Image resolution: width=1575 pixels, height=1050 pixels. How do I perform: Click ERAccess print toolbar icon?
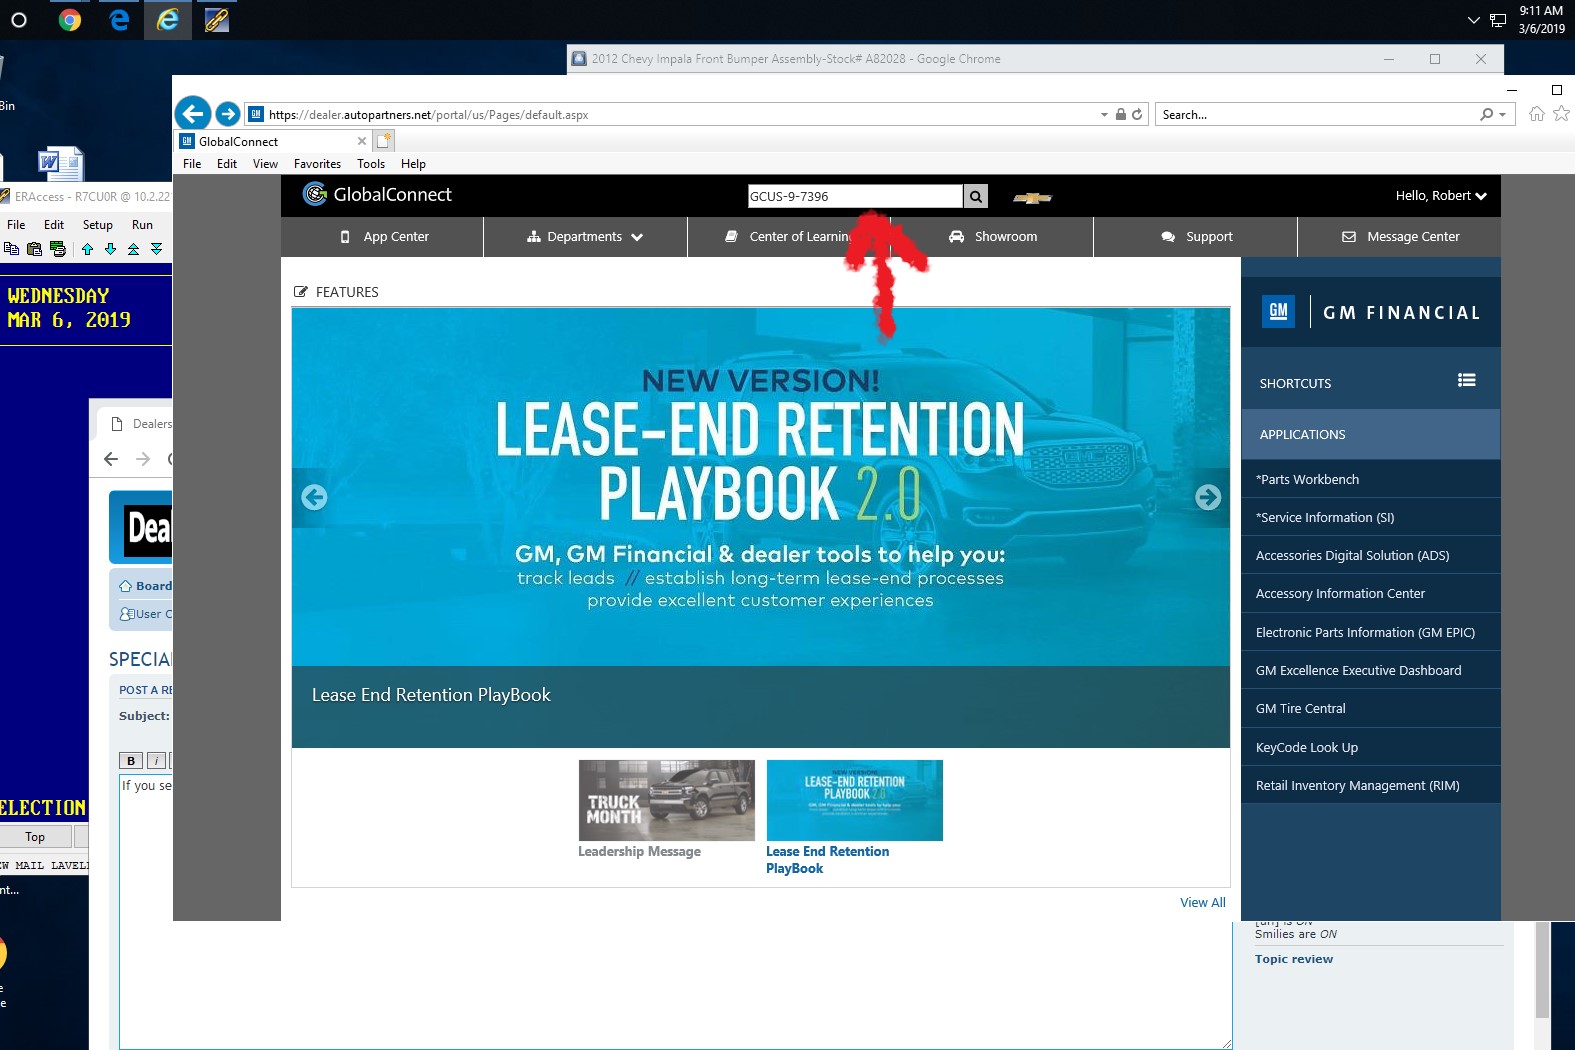click(58, 249)
